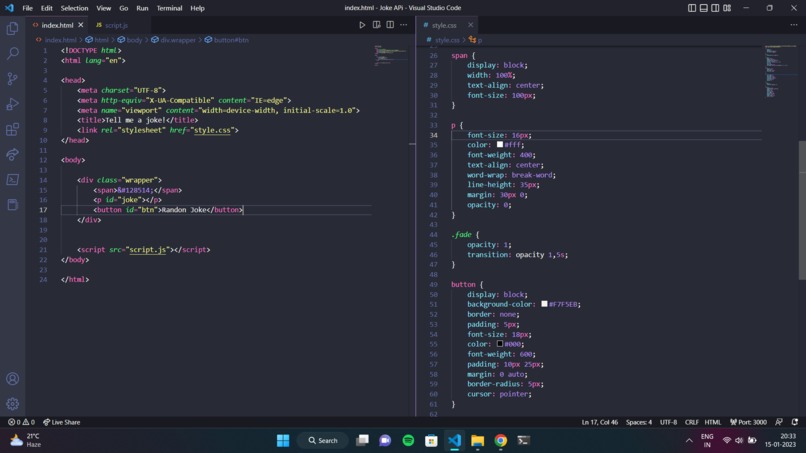806x453 pixels.
Task: Select the index.html tab
Action: pyautogui.click(x=57, y=25)
